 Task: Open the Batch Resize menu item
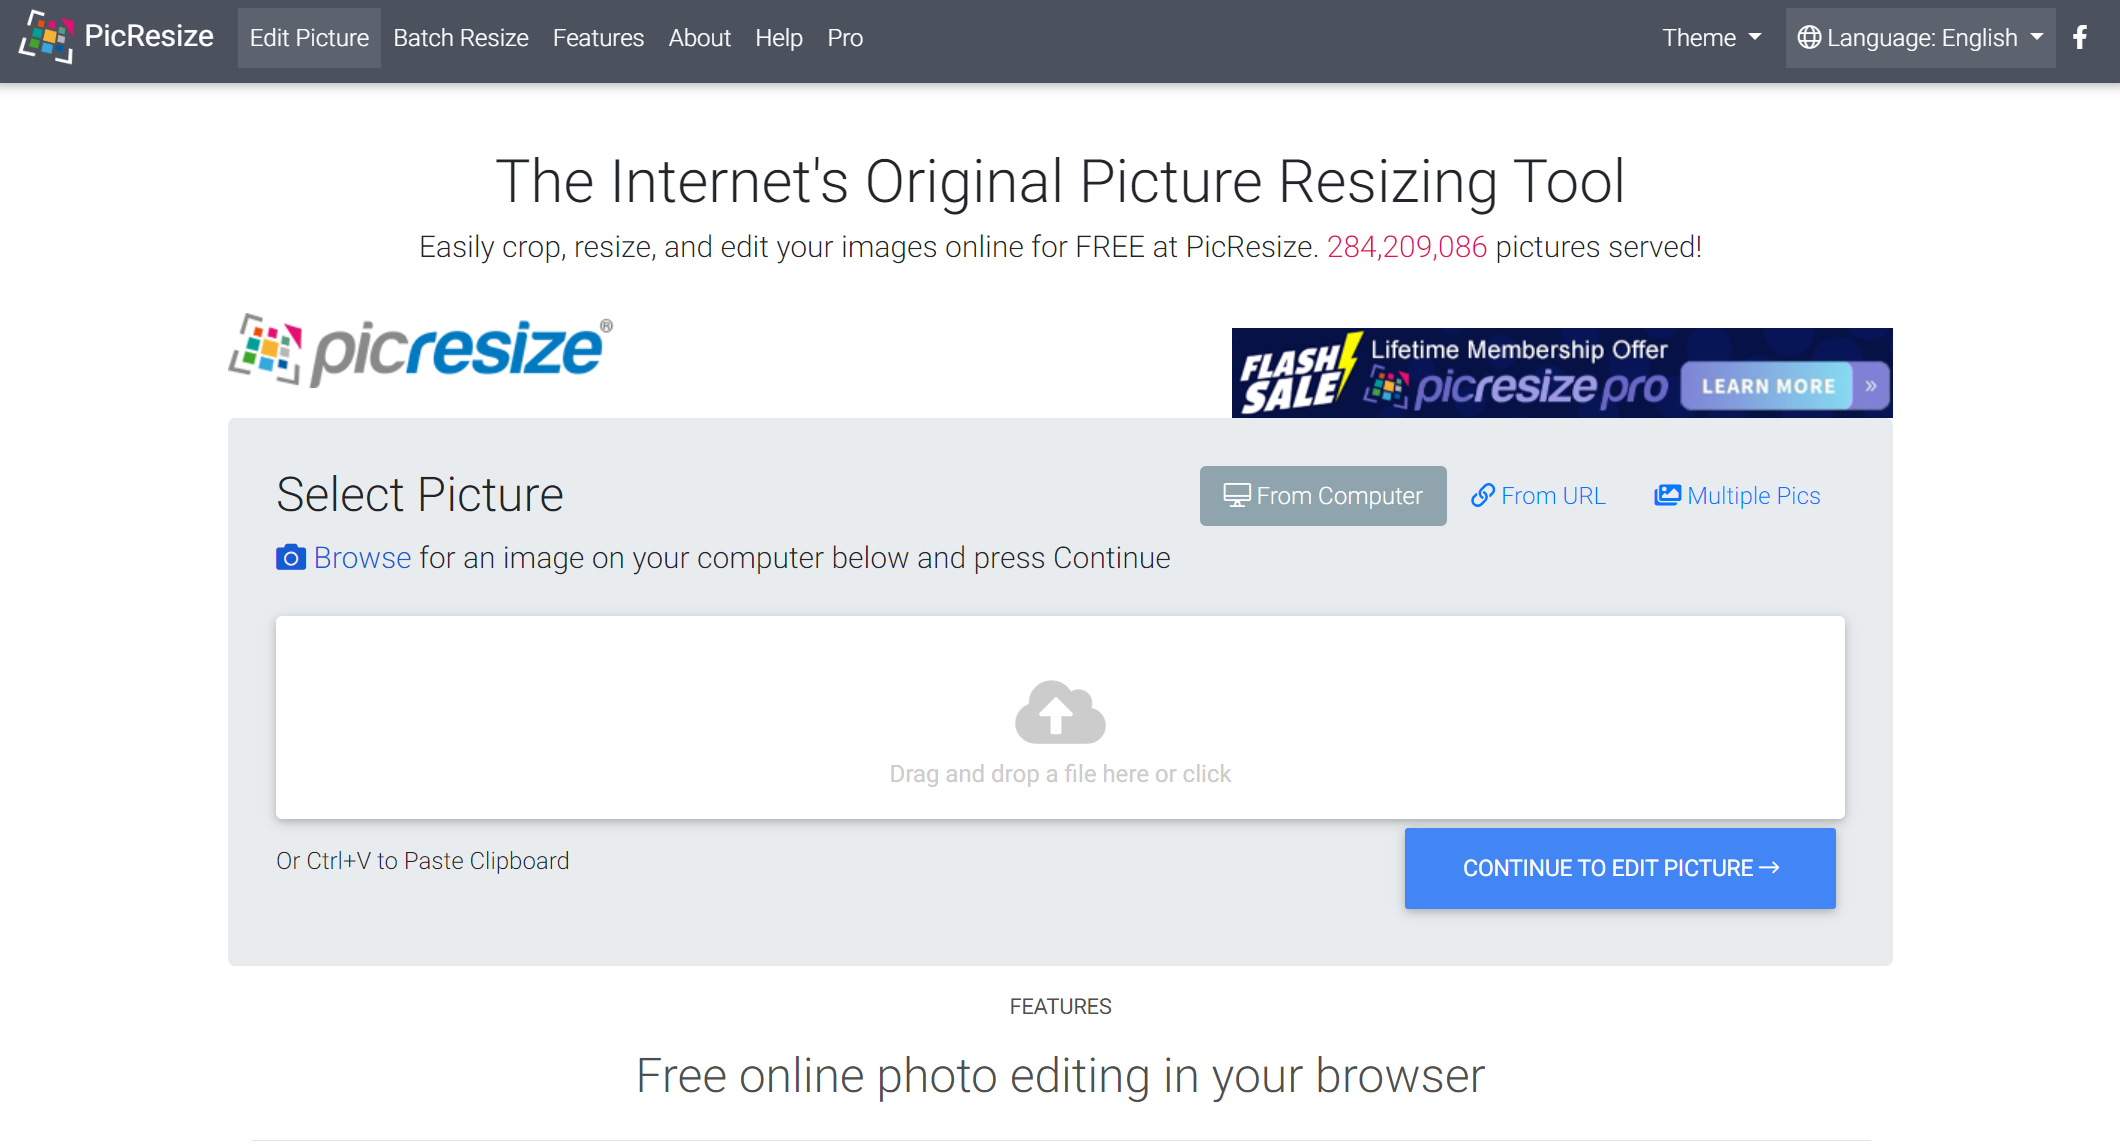click(462, 38)
